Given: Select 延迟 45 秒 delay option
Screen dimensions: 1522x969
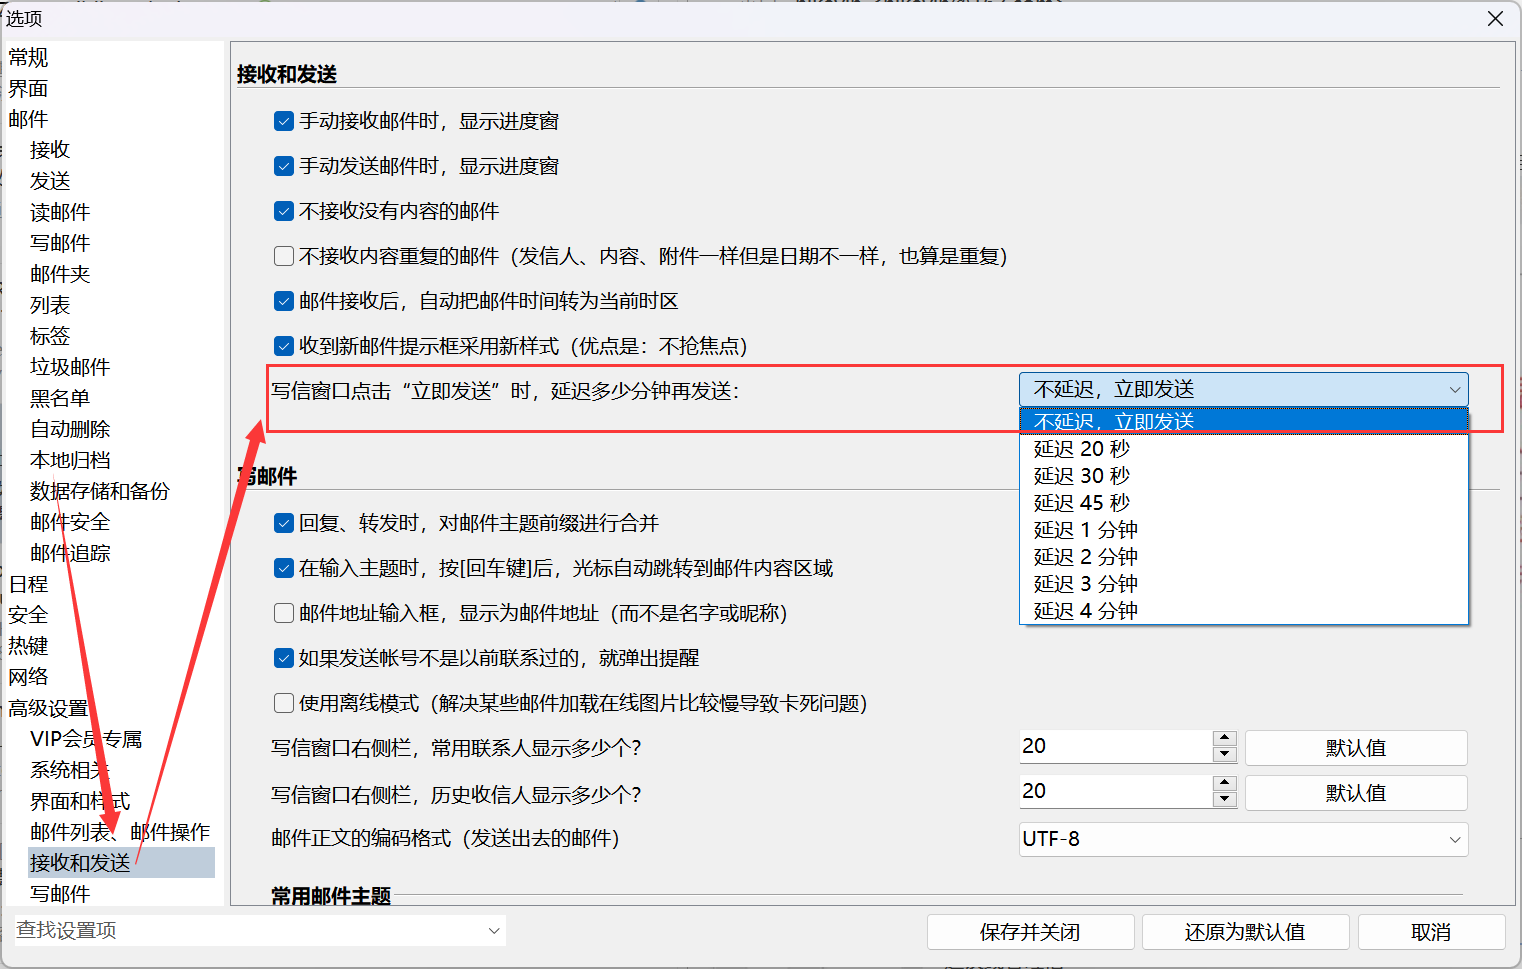Looking at the screenshot, I should tap(1244, 503).
